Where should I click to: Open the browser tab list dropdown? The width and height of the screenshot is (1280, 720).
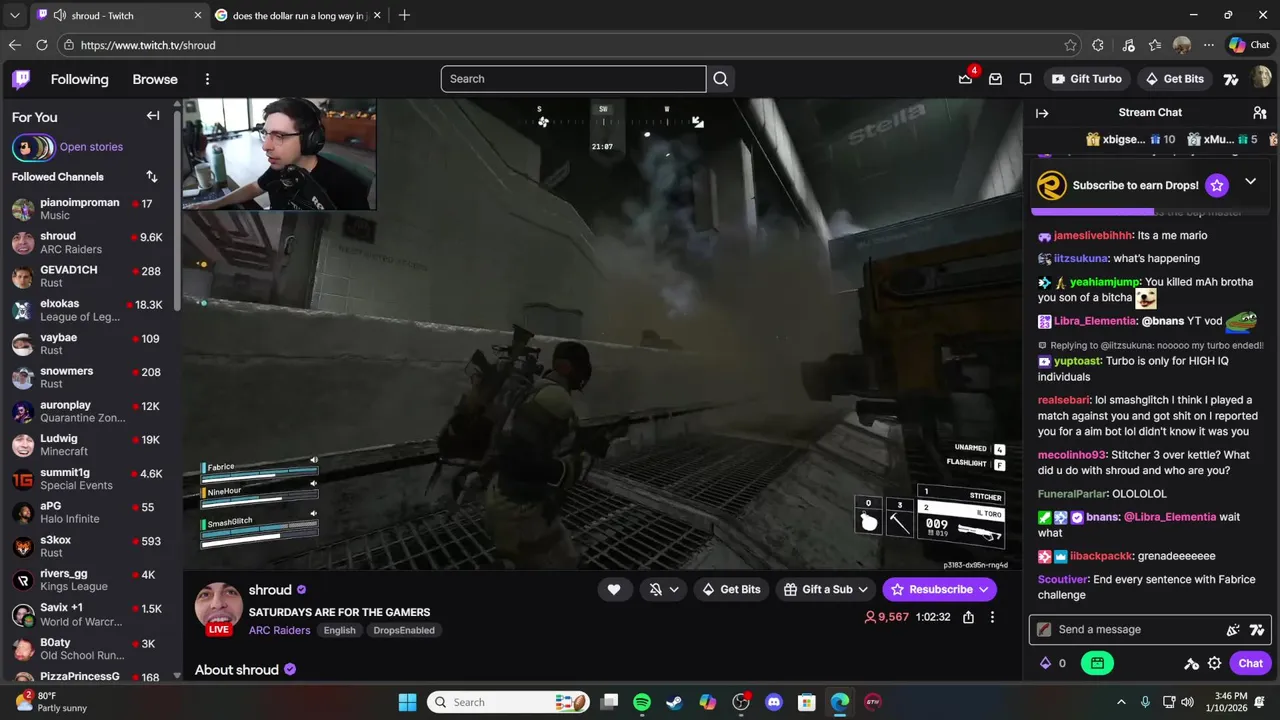(14, 16)
